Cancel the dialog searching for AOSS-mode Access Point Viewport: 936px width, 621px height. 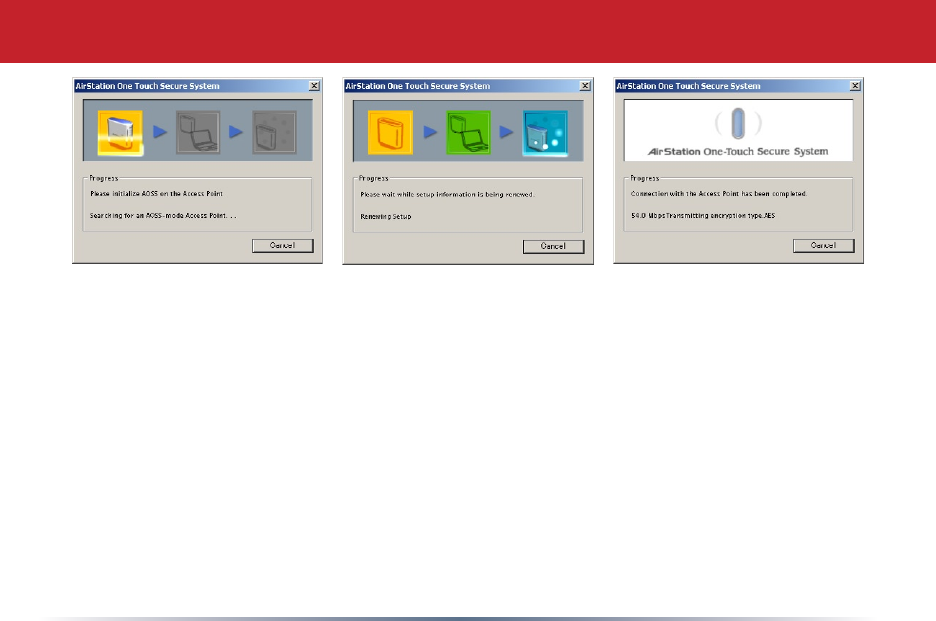283,245
